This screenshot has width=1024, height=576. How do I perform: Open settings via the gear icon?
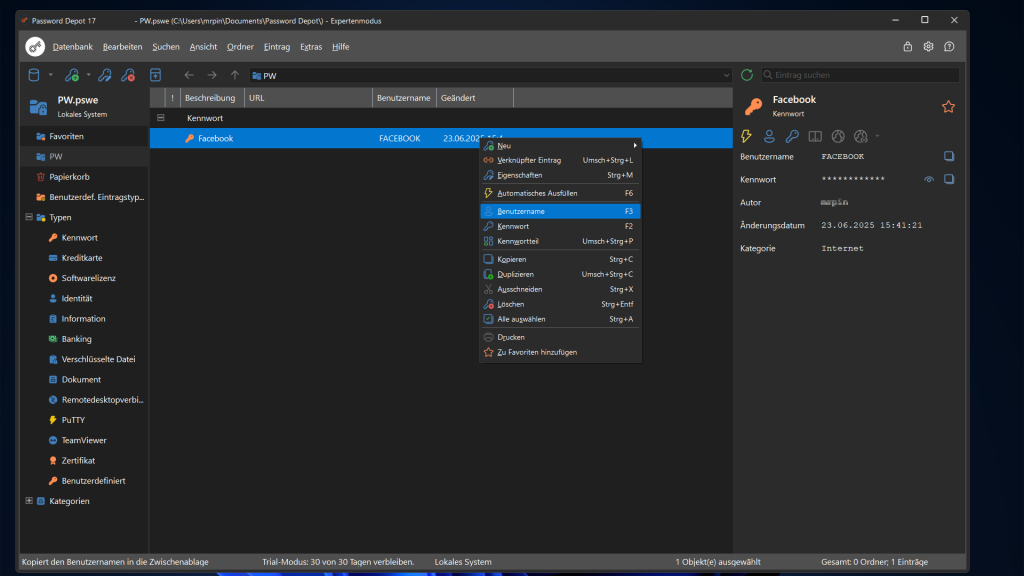click(928, 47)
